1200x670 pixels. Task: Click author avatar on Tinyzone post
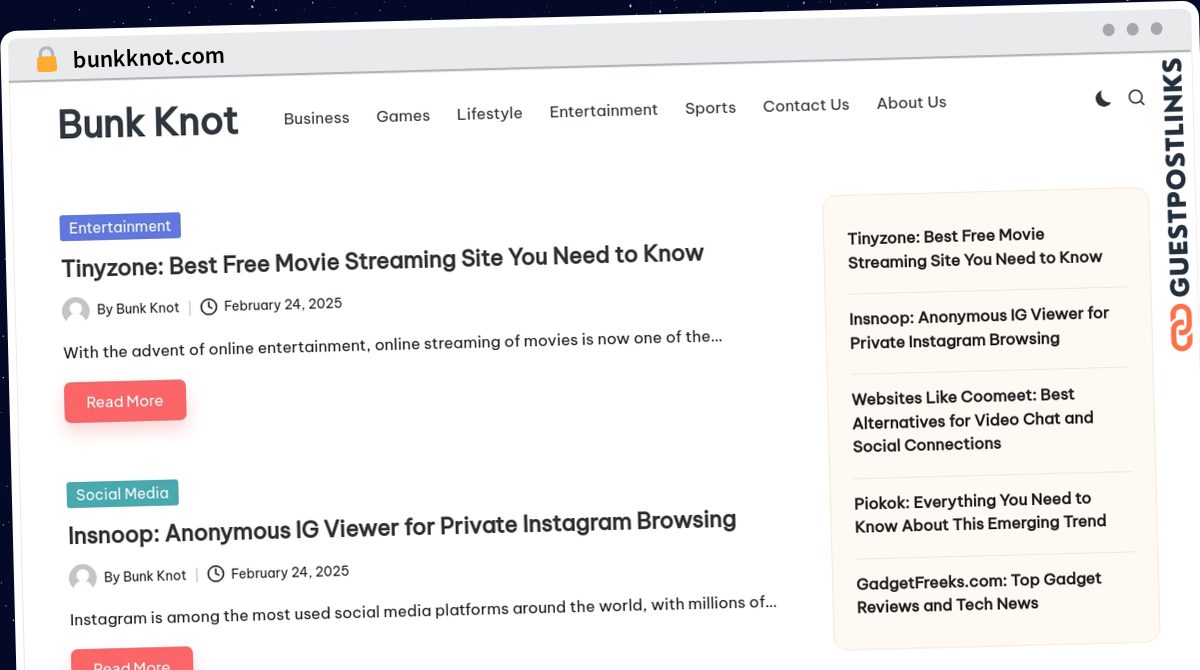pos(76,310)
